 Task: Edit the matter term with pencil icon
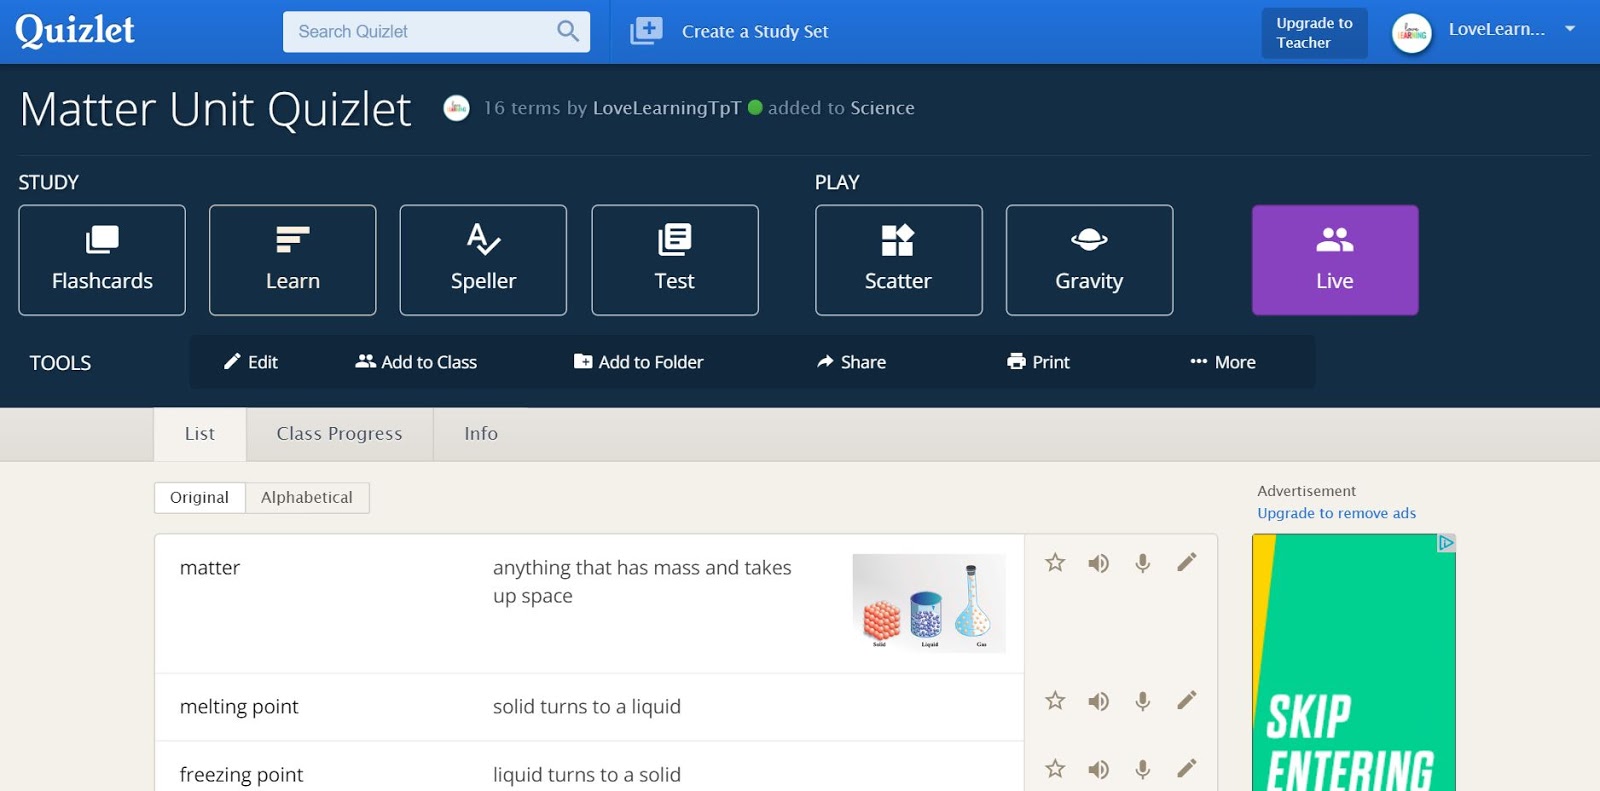1187,562
